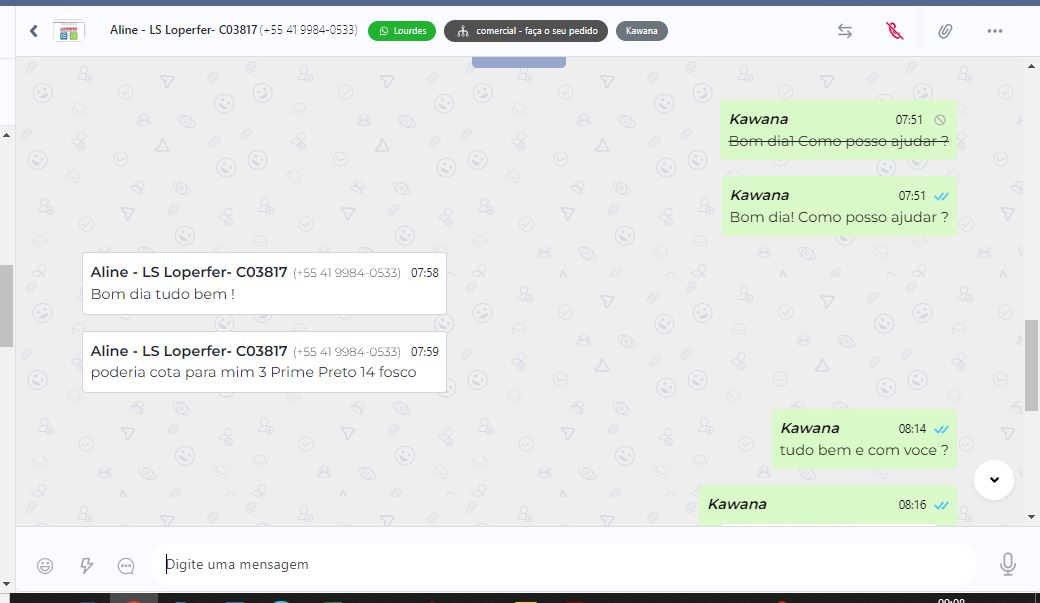
Task: Click the 'comercial - faça o seu pedido' tag
Action: [526, 31]
